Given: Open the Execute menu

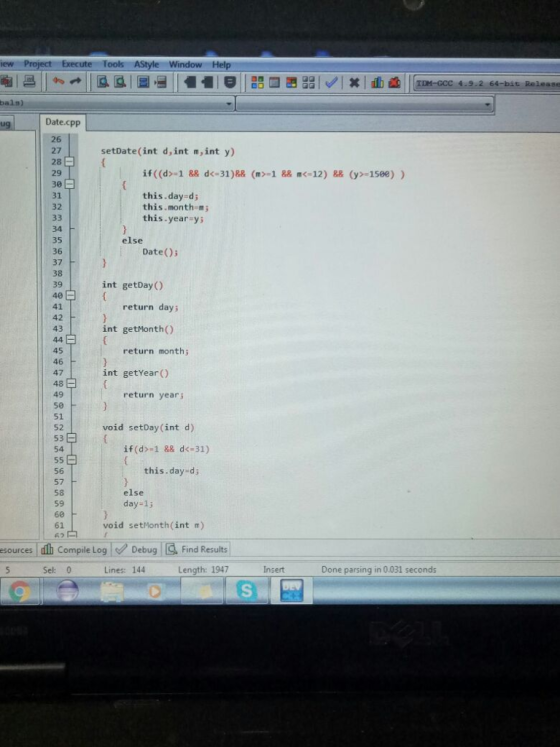Looking at the screenshot, I should 77,64.
